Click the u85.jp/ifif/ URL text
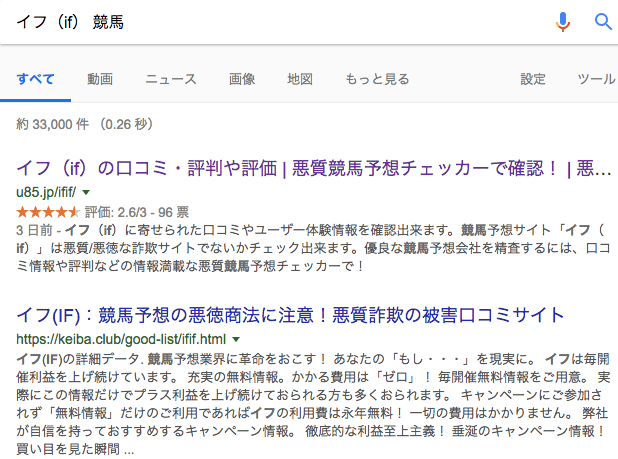The height and width of the screenshot is (459, 618). coord(46,192)
